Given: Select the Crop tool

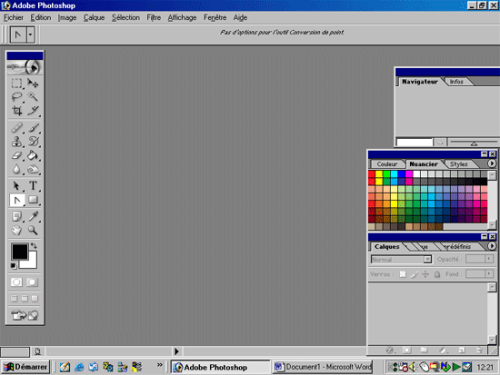Looking at the screenshot, I should coord(17,111).
